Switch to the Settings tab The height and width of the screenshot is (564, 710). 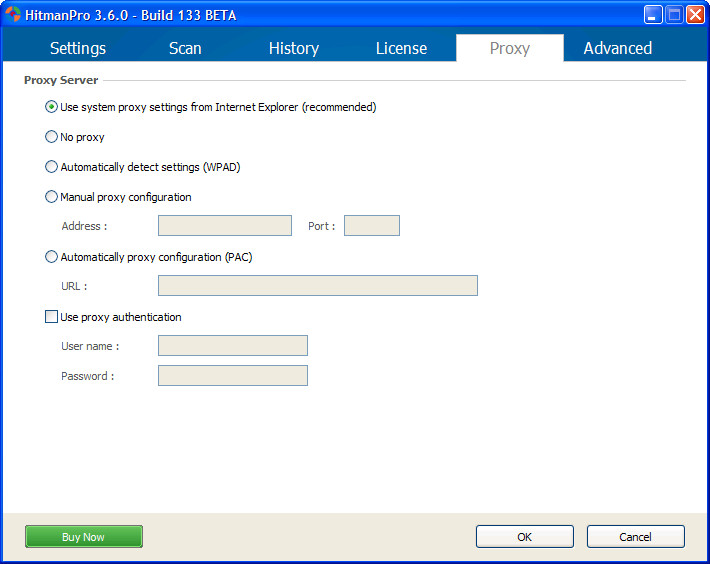(77, 48)
